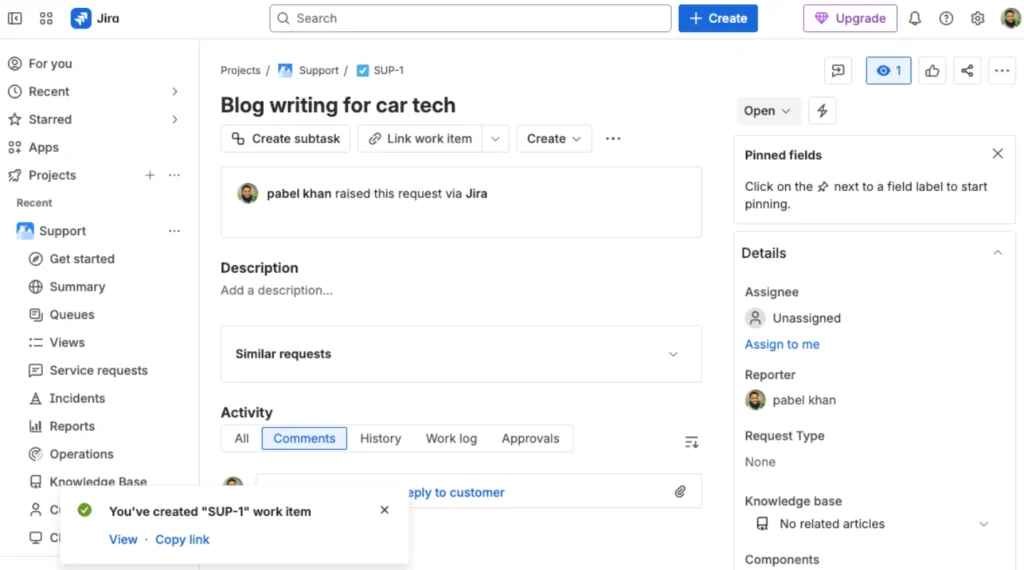Image resolution: width=1024 pixels, height=570 pixels.
Task: Open the help question mark menu
Action: coord(946,18)
